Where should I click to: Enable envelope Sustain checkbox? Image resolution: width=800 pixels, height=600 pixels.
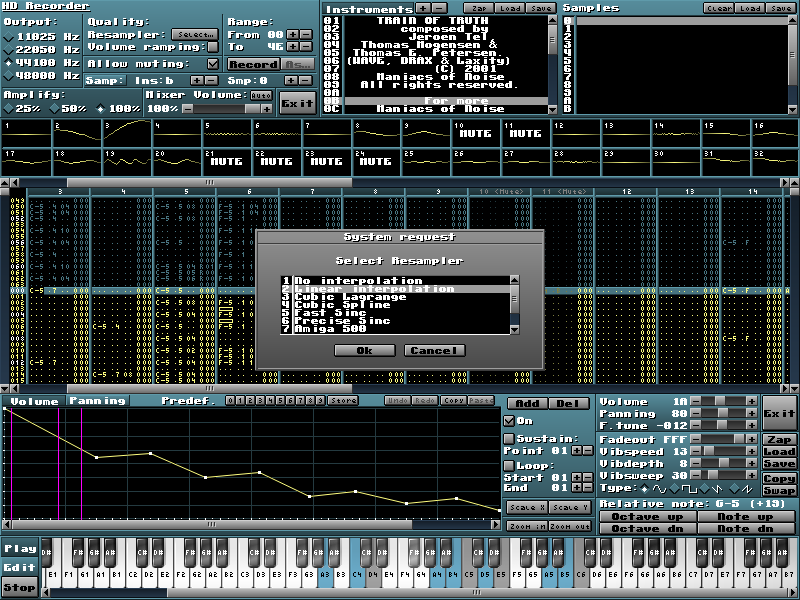coord(509,438)
